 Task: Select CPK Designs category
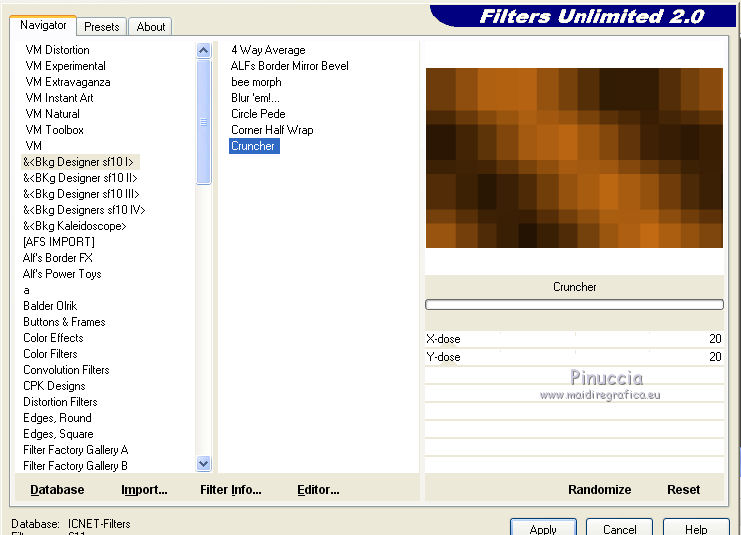tap(54, 386)
